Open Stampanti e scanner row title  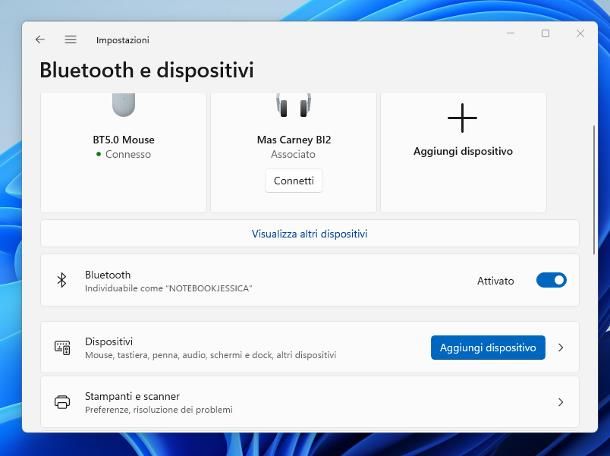[x=132, y=396]
